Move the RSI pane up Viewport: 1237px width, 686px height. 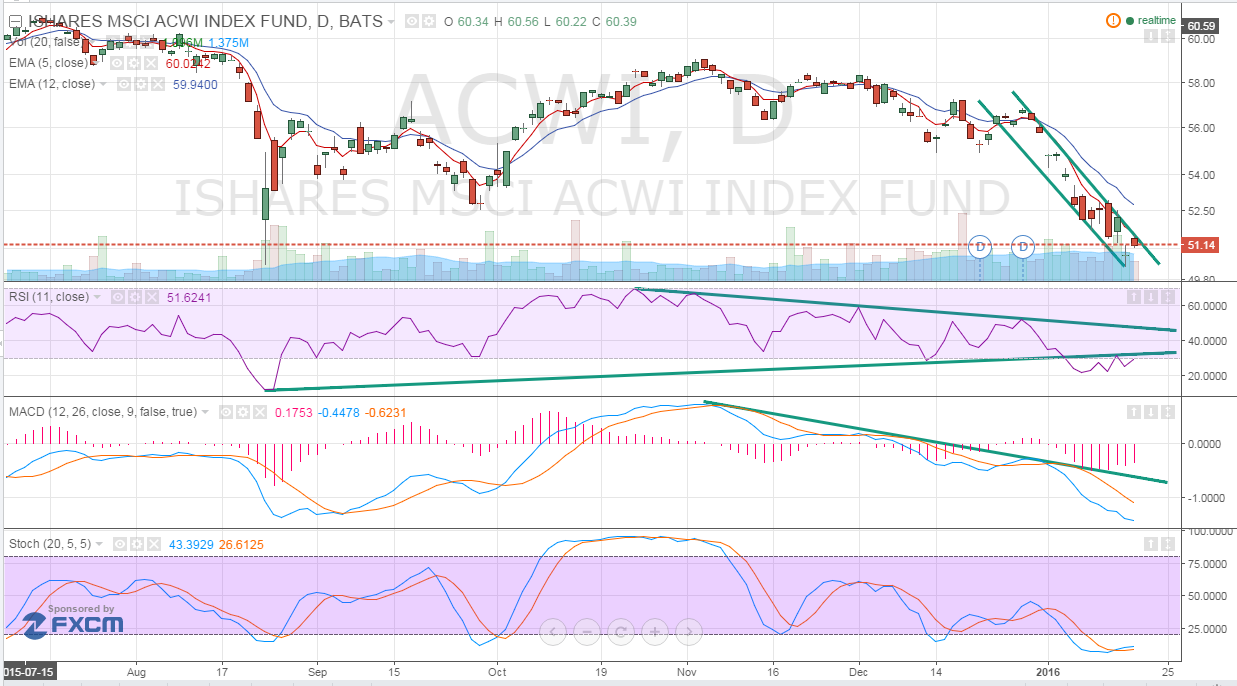(1134, 297)
